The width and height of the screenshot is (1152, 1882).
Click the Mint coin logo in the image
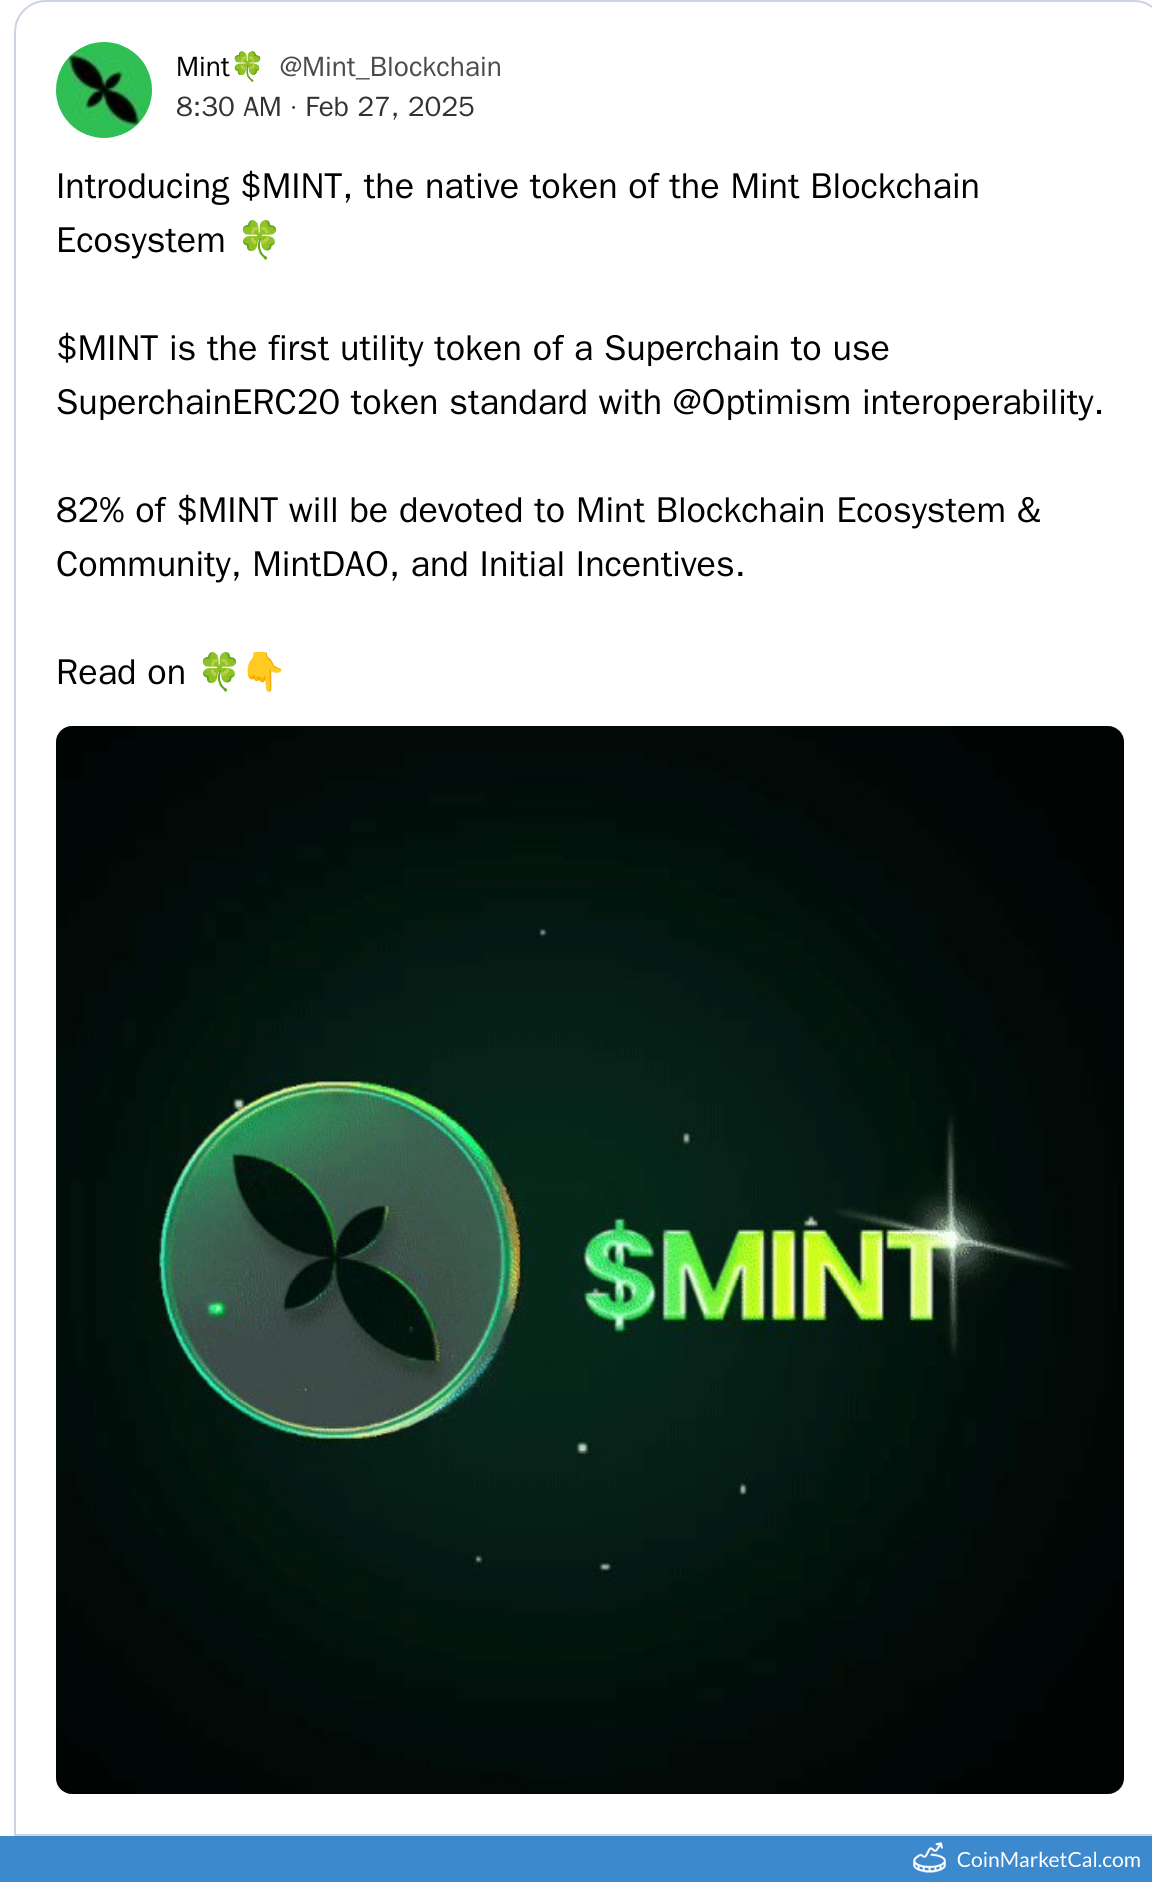pyautogui.click(x=338, y=1260)
